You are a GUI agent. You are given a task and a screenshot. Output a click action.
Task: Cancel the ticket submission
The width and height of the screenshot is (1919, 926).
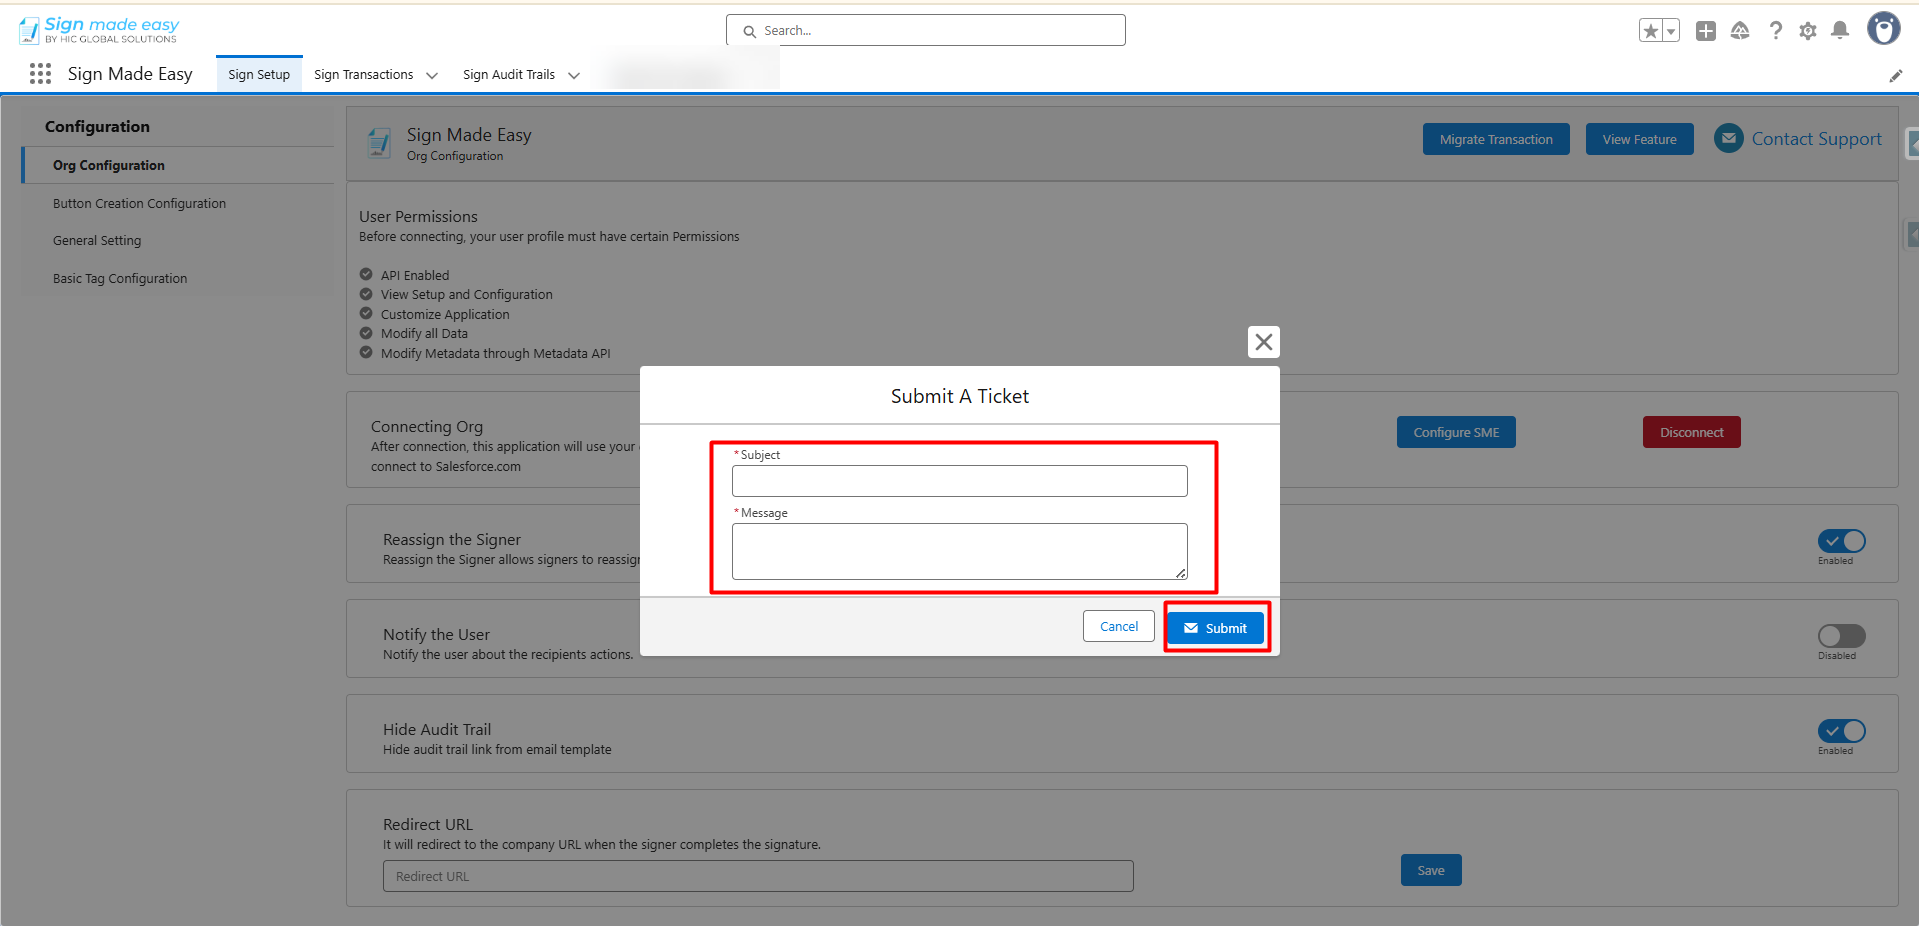pos(1119,626)
